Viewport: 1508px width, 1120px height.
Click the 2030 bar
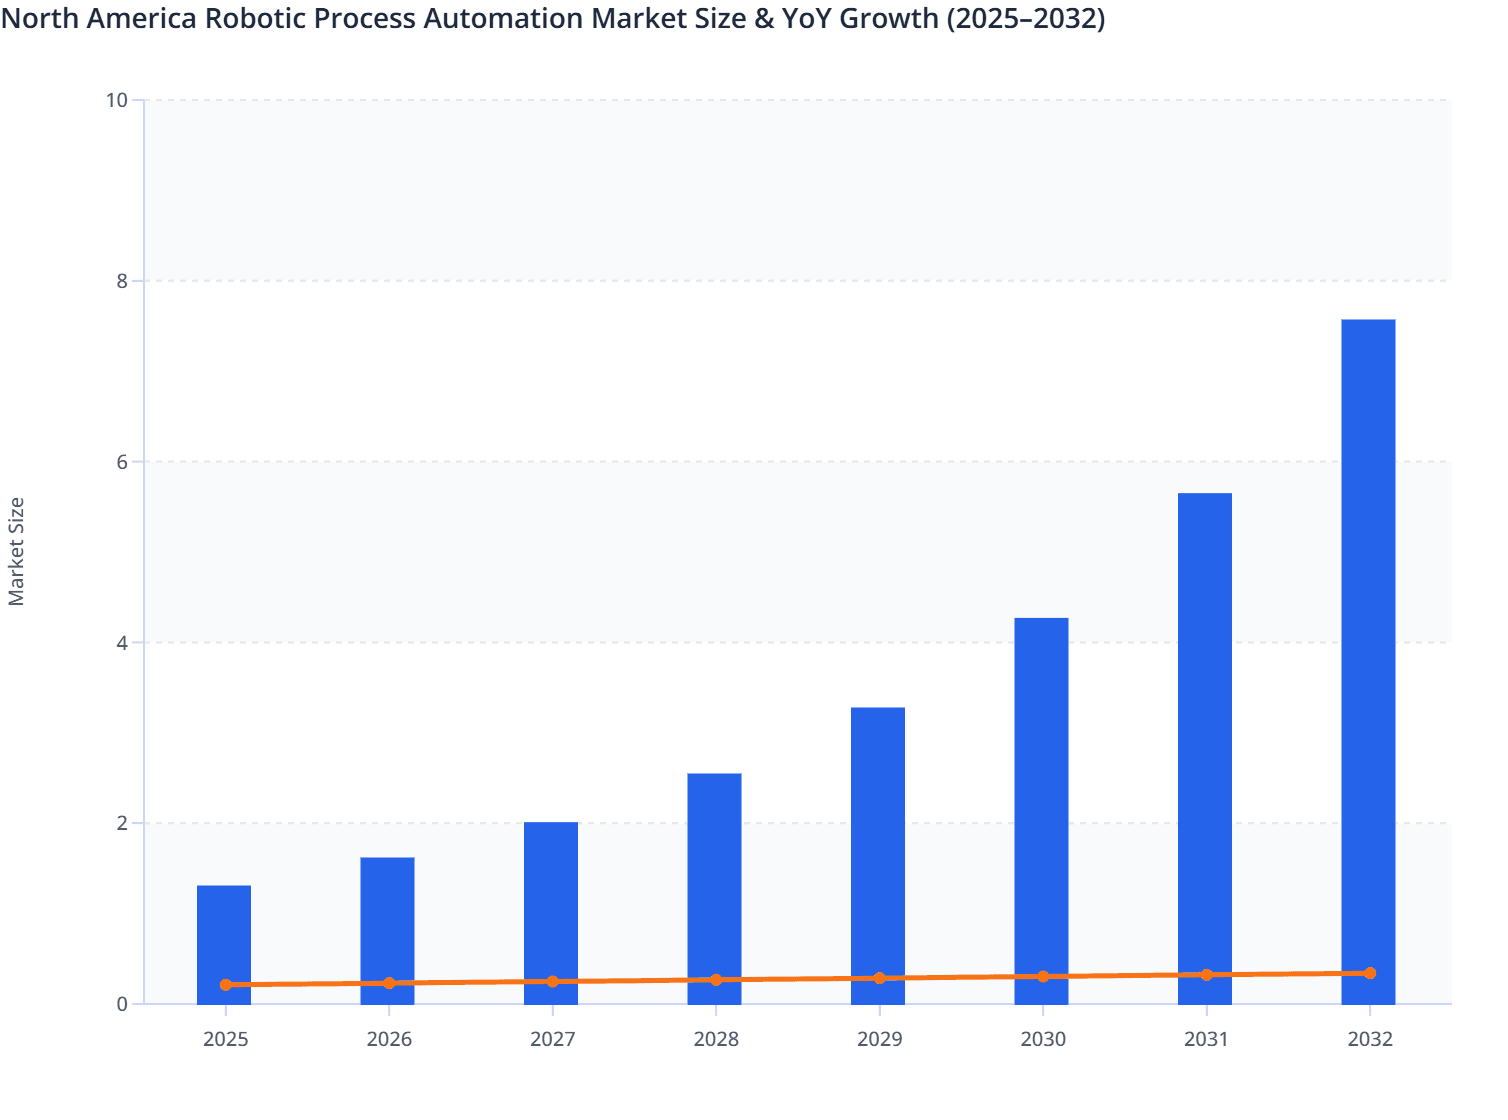pos(1043,810)
